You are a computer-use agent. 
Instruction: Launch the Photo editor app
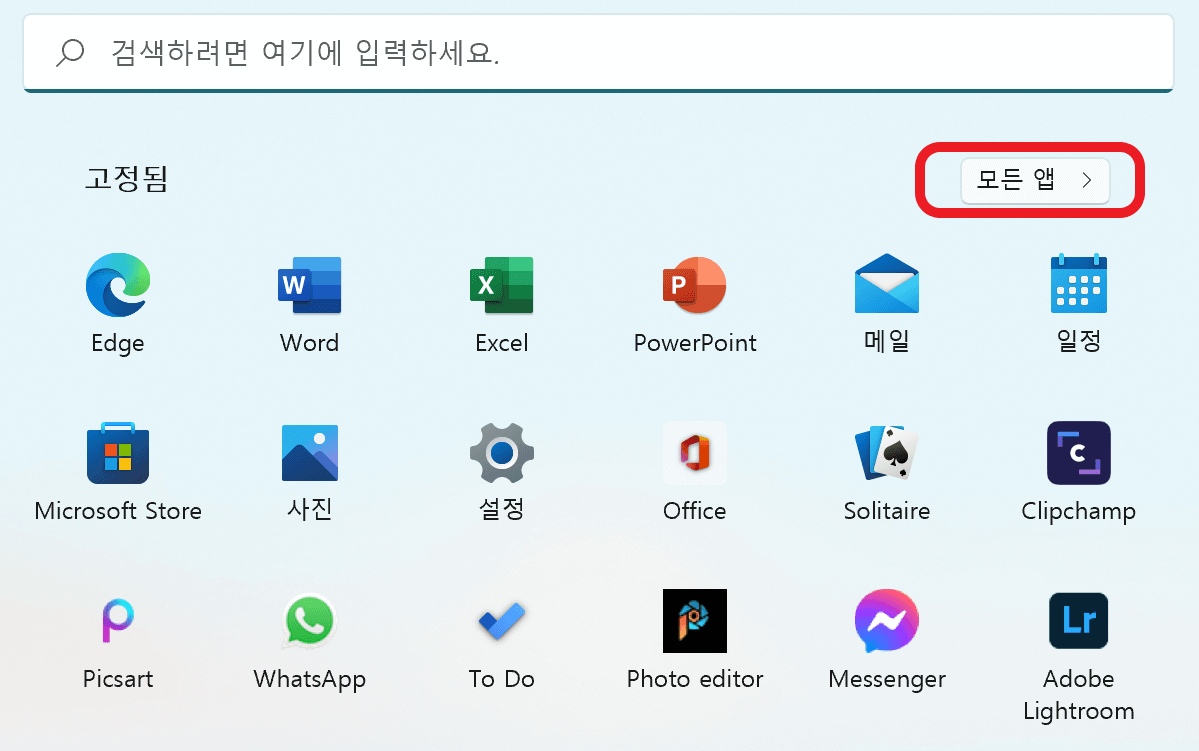coord(694,621)
